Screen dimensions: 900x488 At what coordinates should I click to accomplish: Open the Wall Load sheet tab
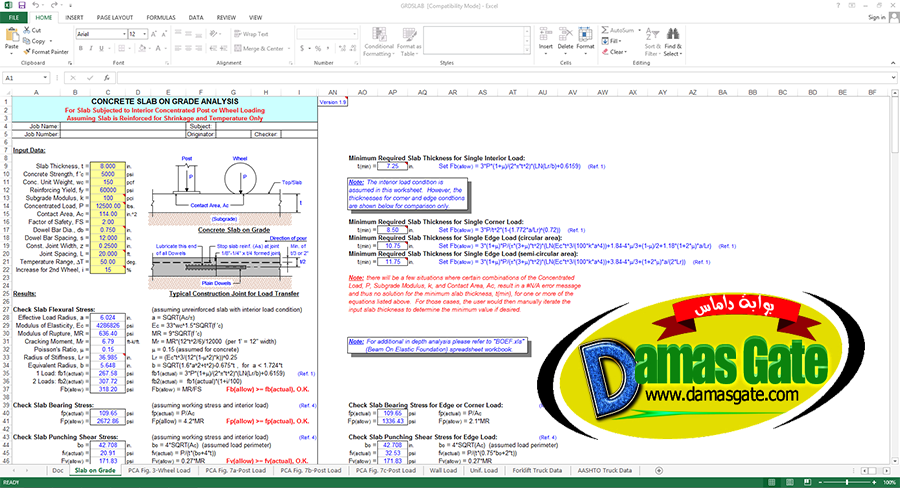point(444,470)
